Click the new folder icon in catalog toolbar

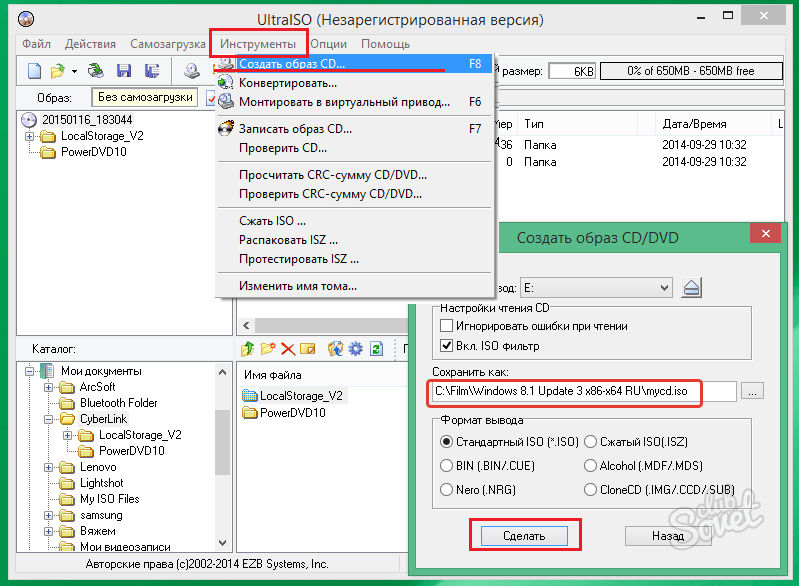[268, 349]
